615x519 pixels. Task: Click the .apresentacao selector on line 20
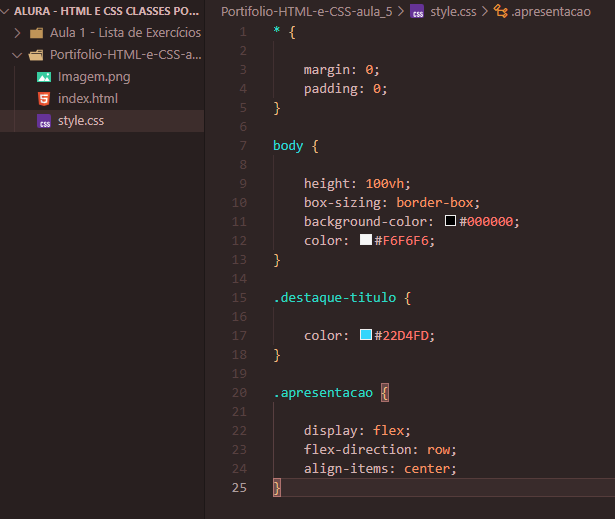323,393
